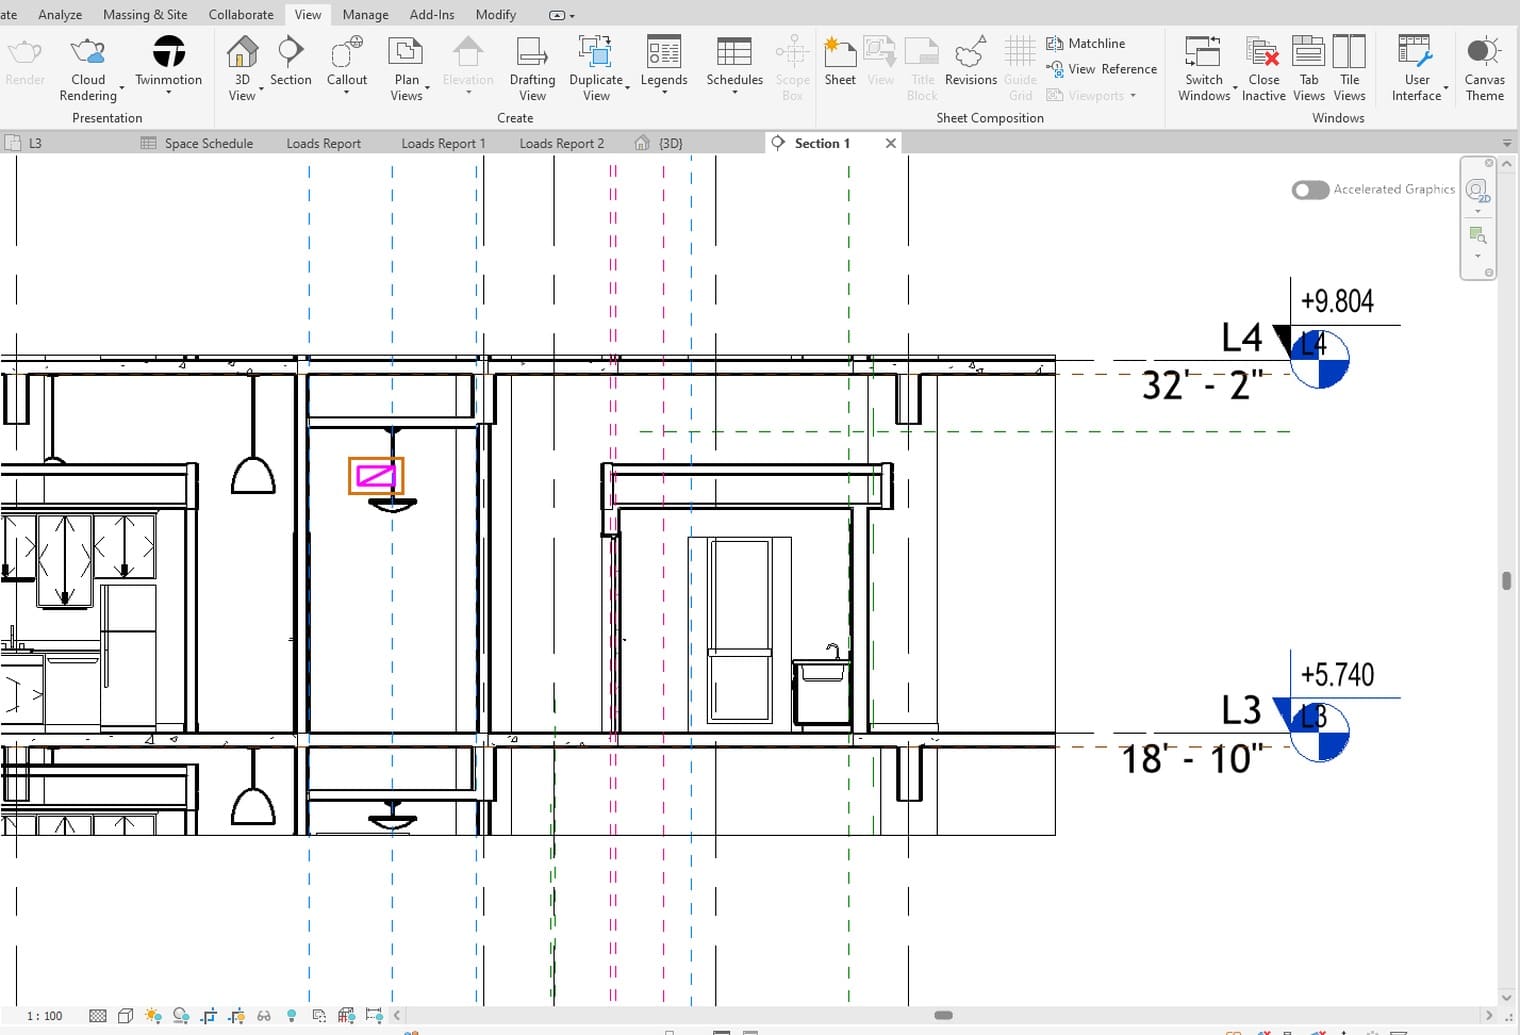Screen dimensions: 1520x1035
Task: Create a new Sheet
Action: 840,60
